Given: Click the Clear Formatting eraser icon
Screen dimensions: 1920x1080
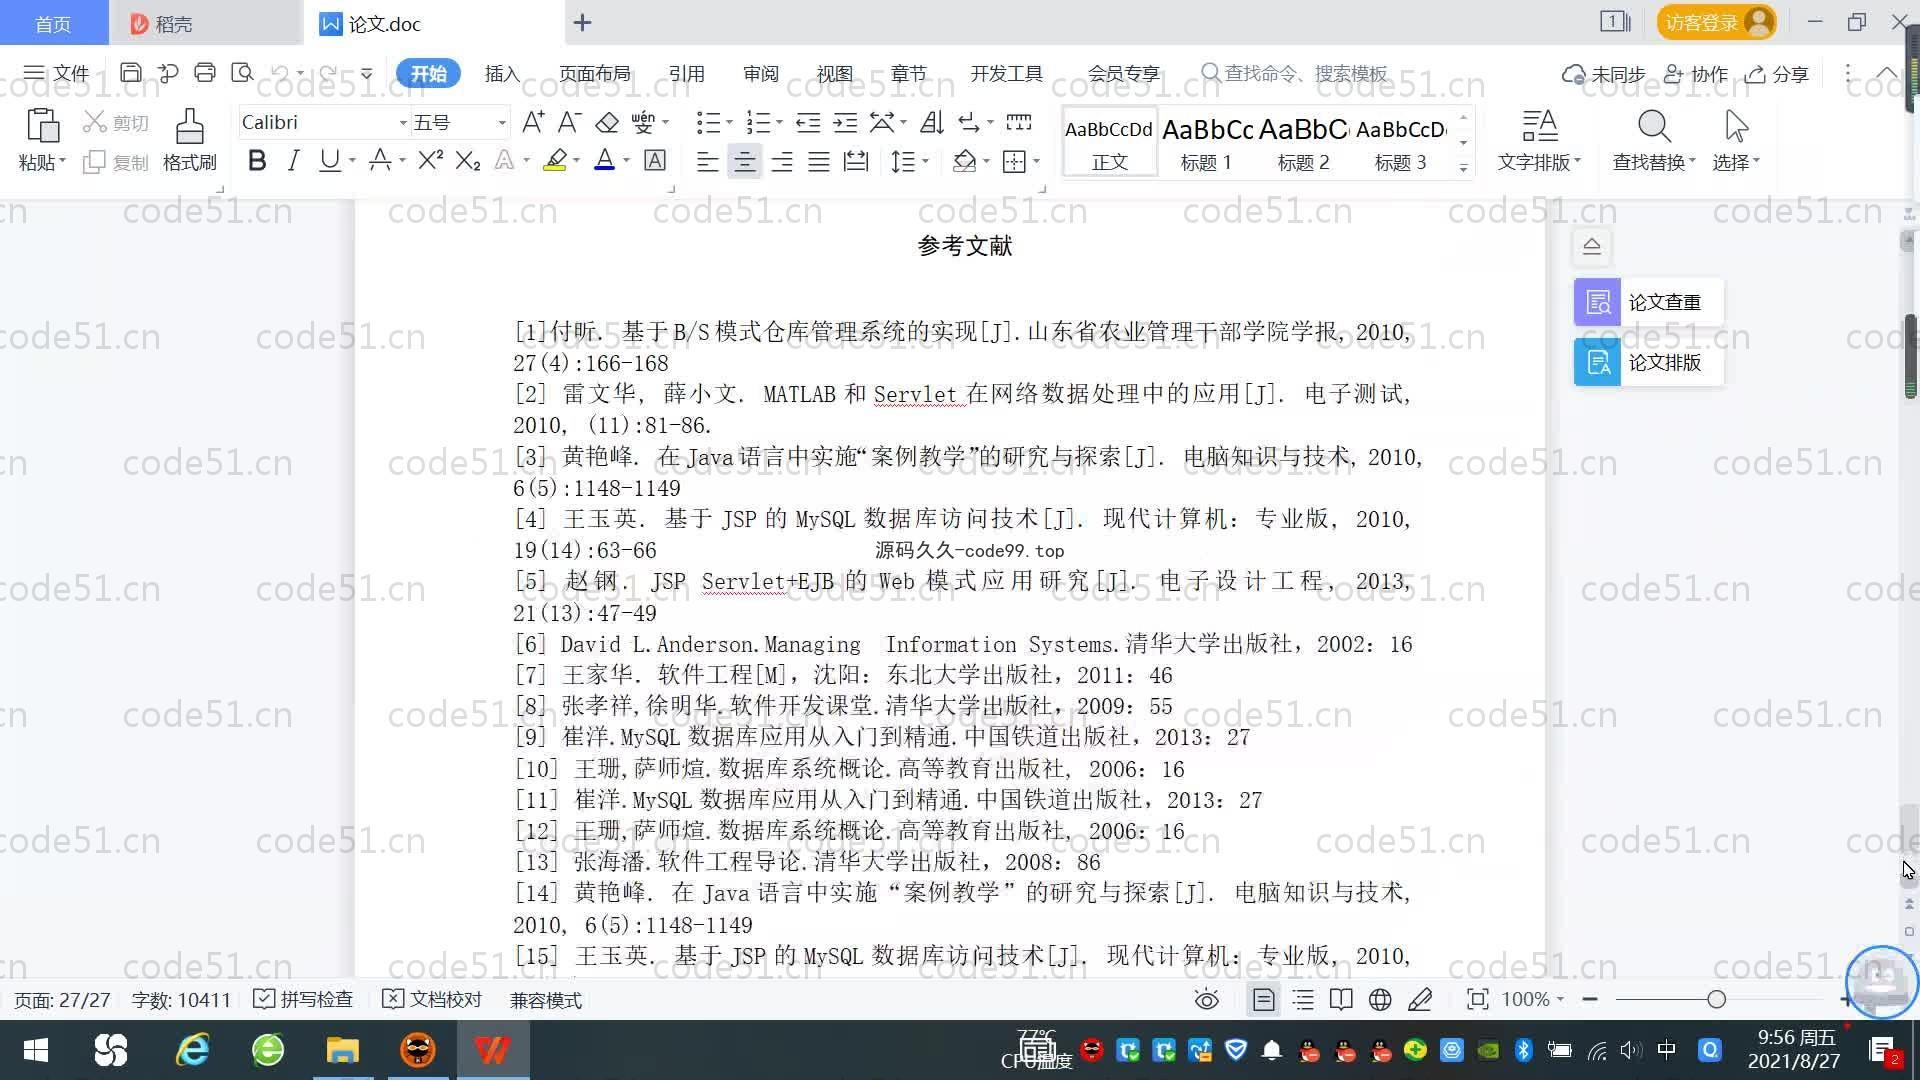Looking at the screenshot, I should 606,122.
